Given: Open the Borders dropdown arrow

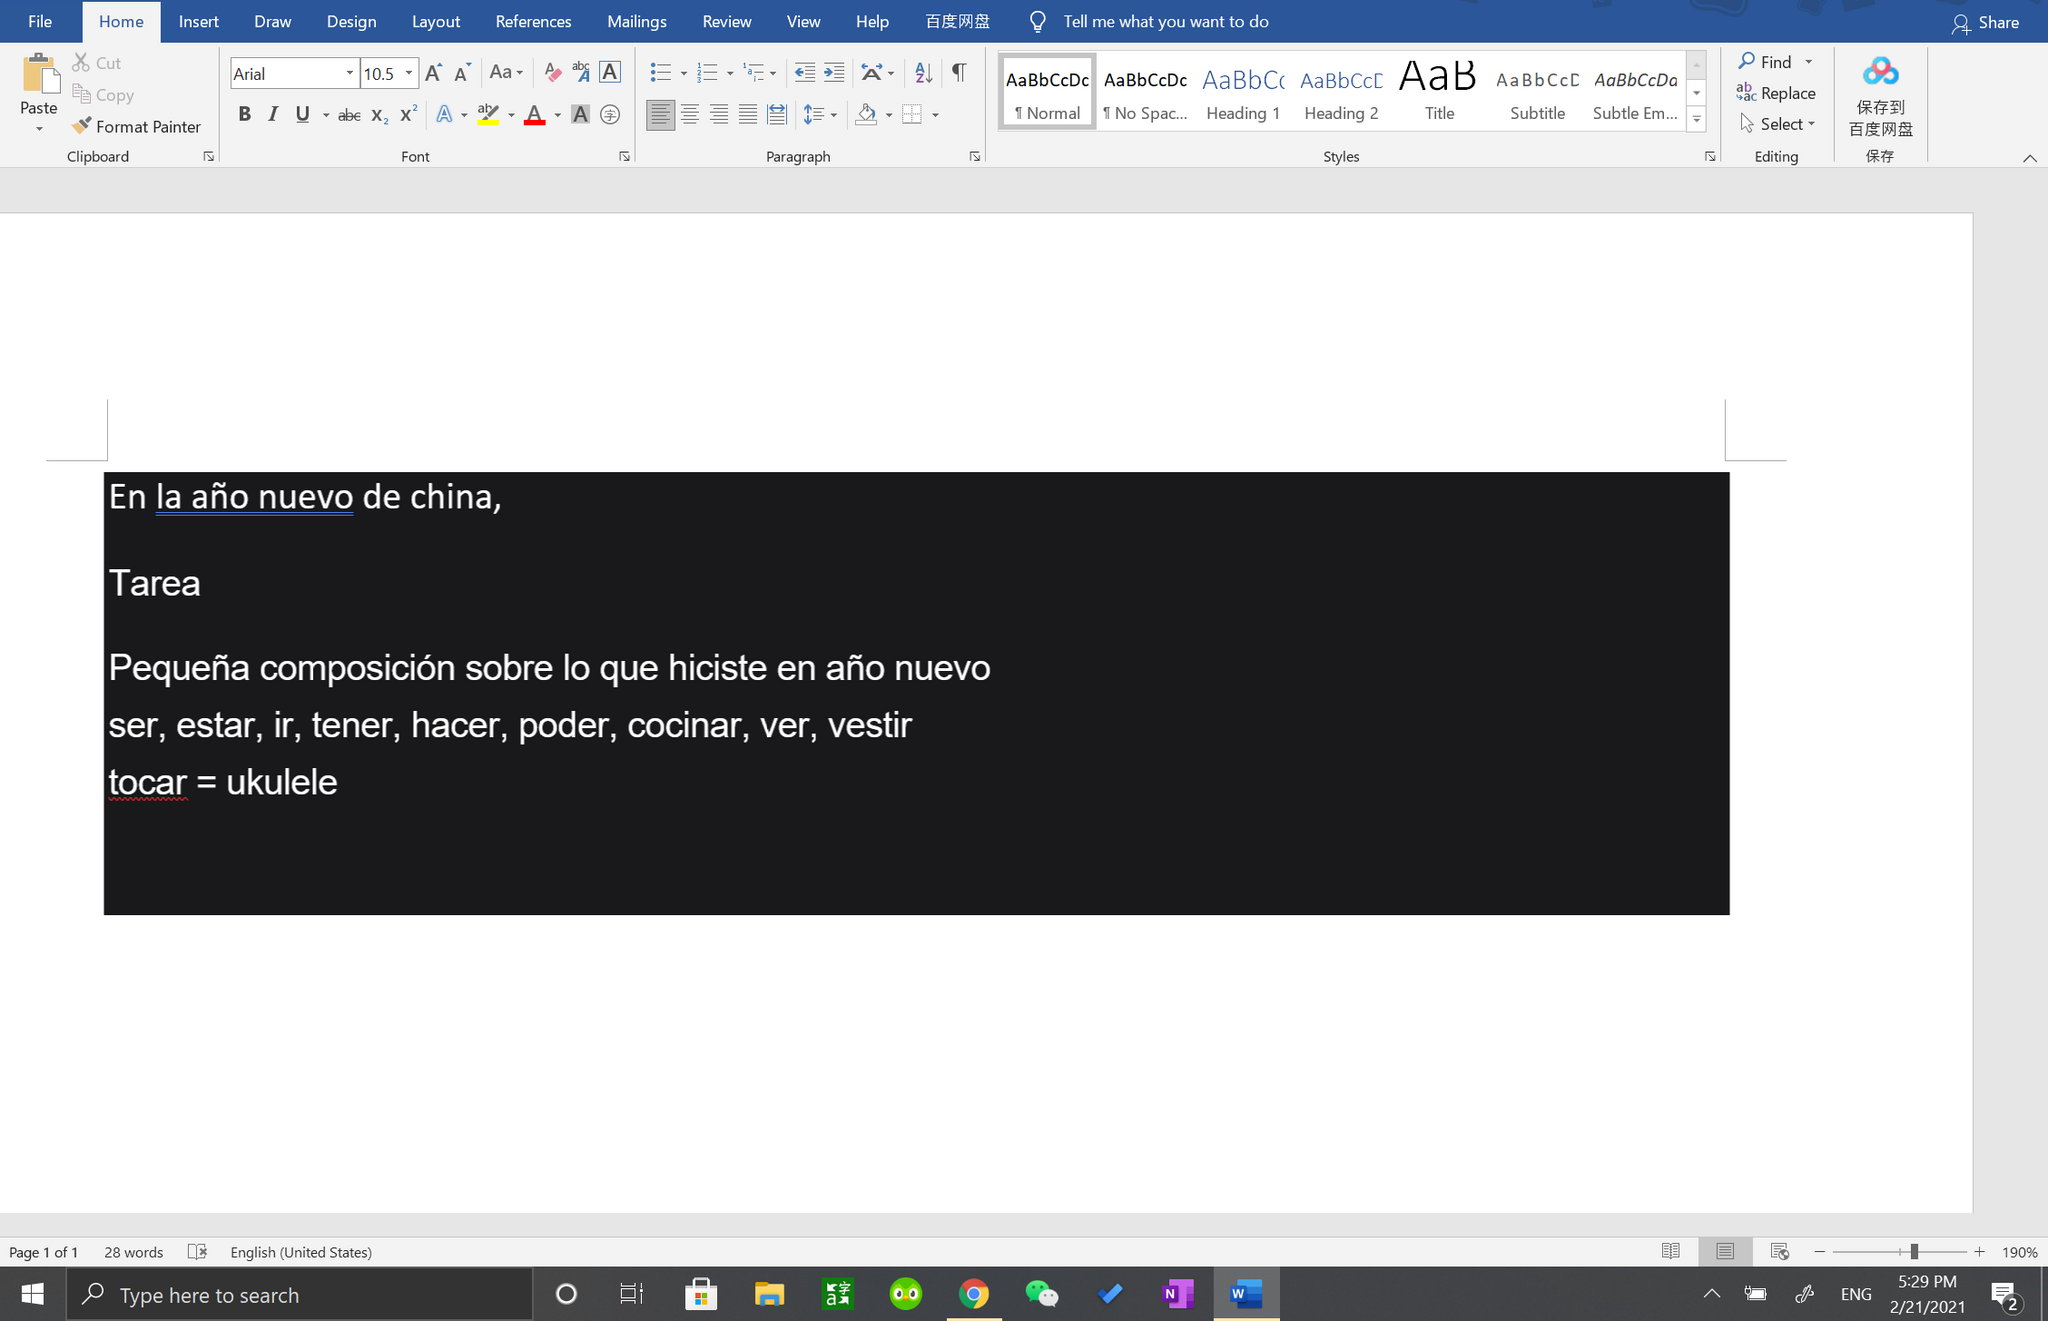Looking at the screenshot, I should click(x=936, y=115).
